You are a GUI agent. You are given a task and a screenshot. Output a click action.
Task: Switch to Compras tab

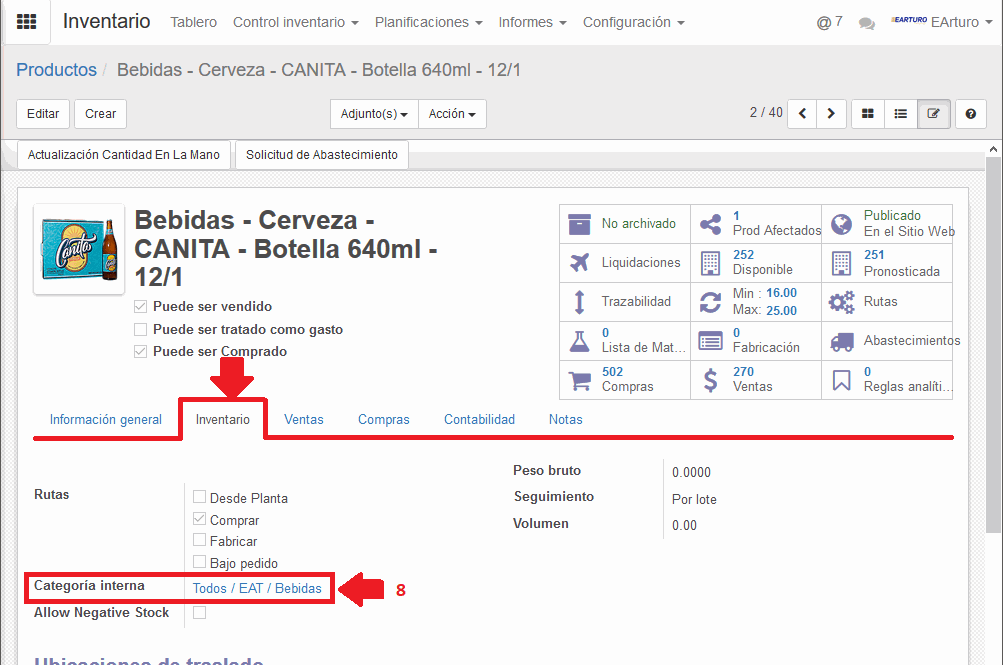pyautogui.click(x=384, y=419)
